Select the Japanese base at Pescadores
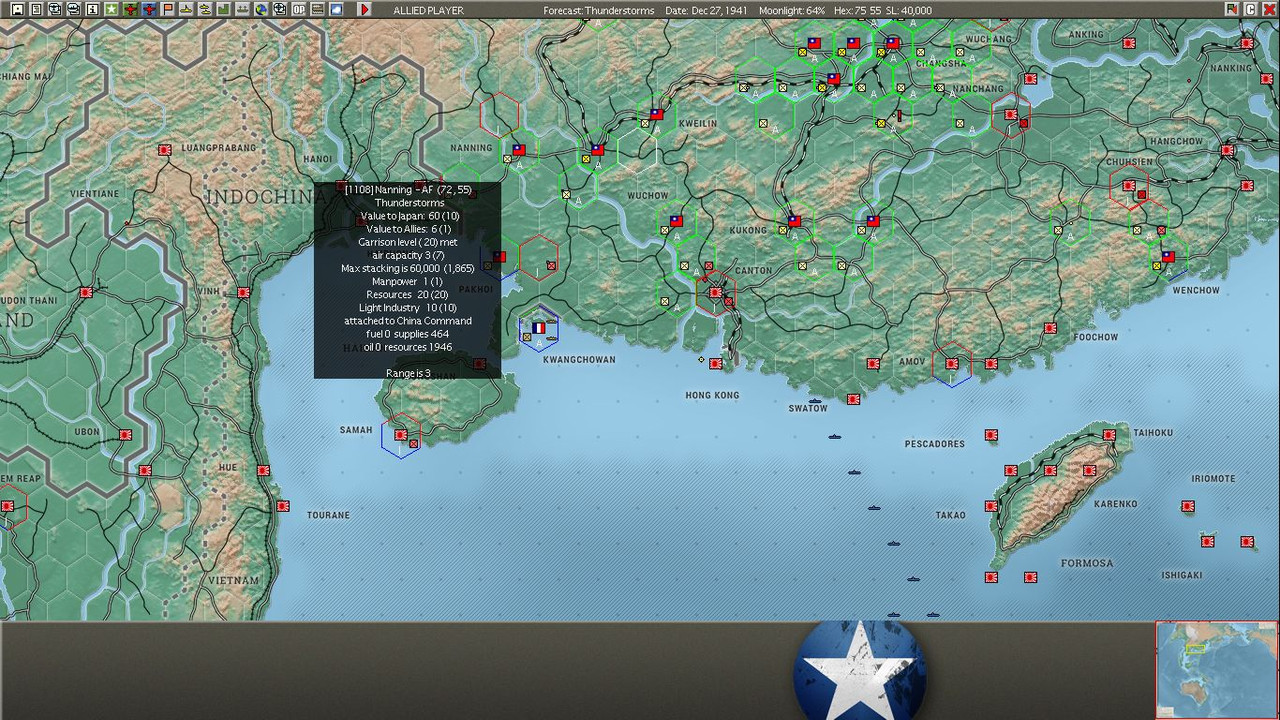 pyautogui.click(x=991, y=435)
